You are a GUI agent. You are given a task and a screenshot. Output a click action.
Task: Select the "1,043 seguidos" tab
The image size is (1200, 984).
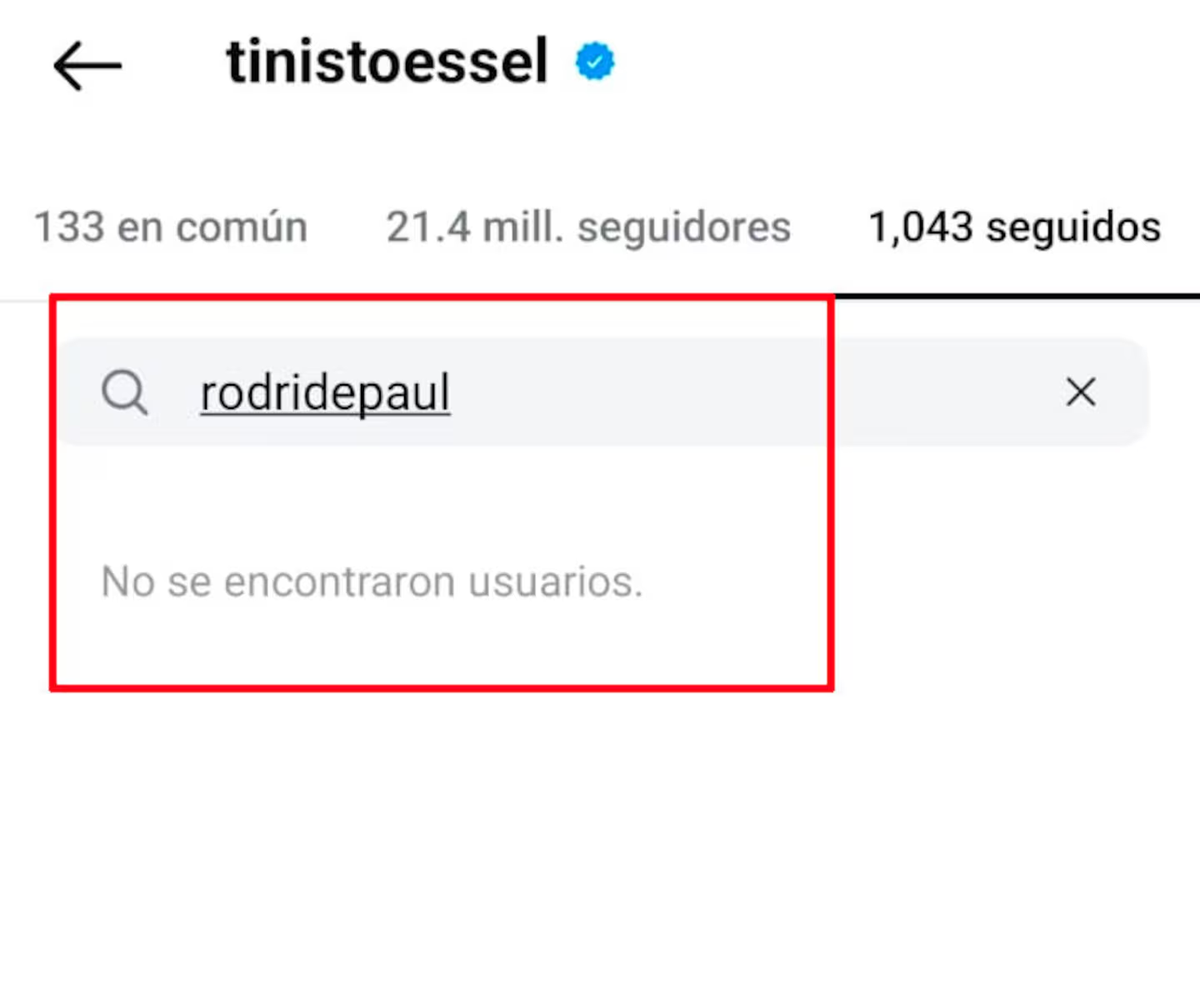pyautogui.click(x=1014, y=228)
